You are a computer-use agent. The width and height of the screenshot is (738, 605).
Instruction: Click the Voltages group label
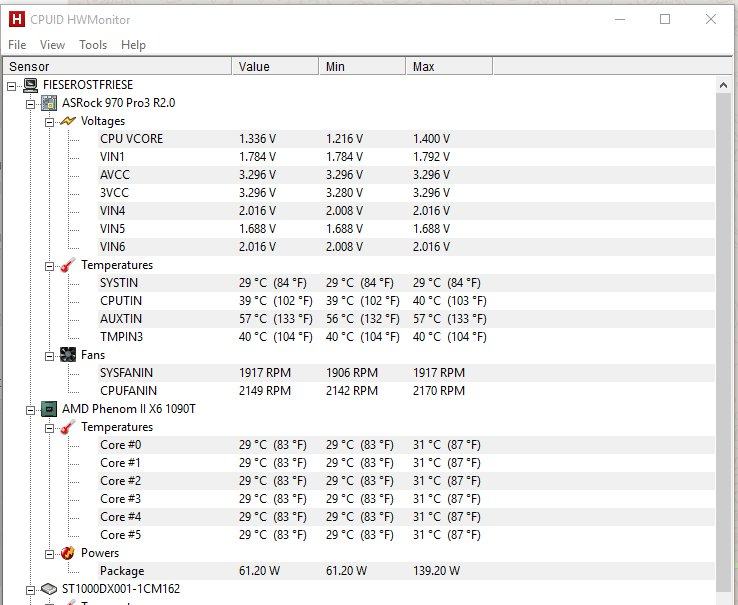[x=103, y=121]
